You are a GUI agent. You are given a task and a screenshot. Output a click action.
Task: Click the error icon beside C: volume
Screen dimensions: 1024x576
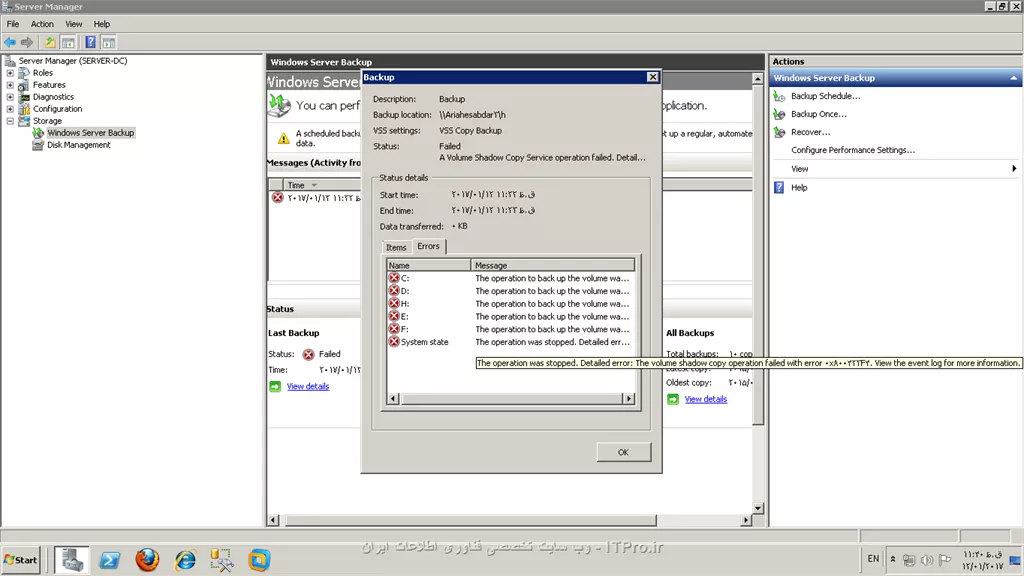click(394, 278)
